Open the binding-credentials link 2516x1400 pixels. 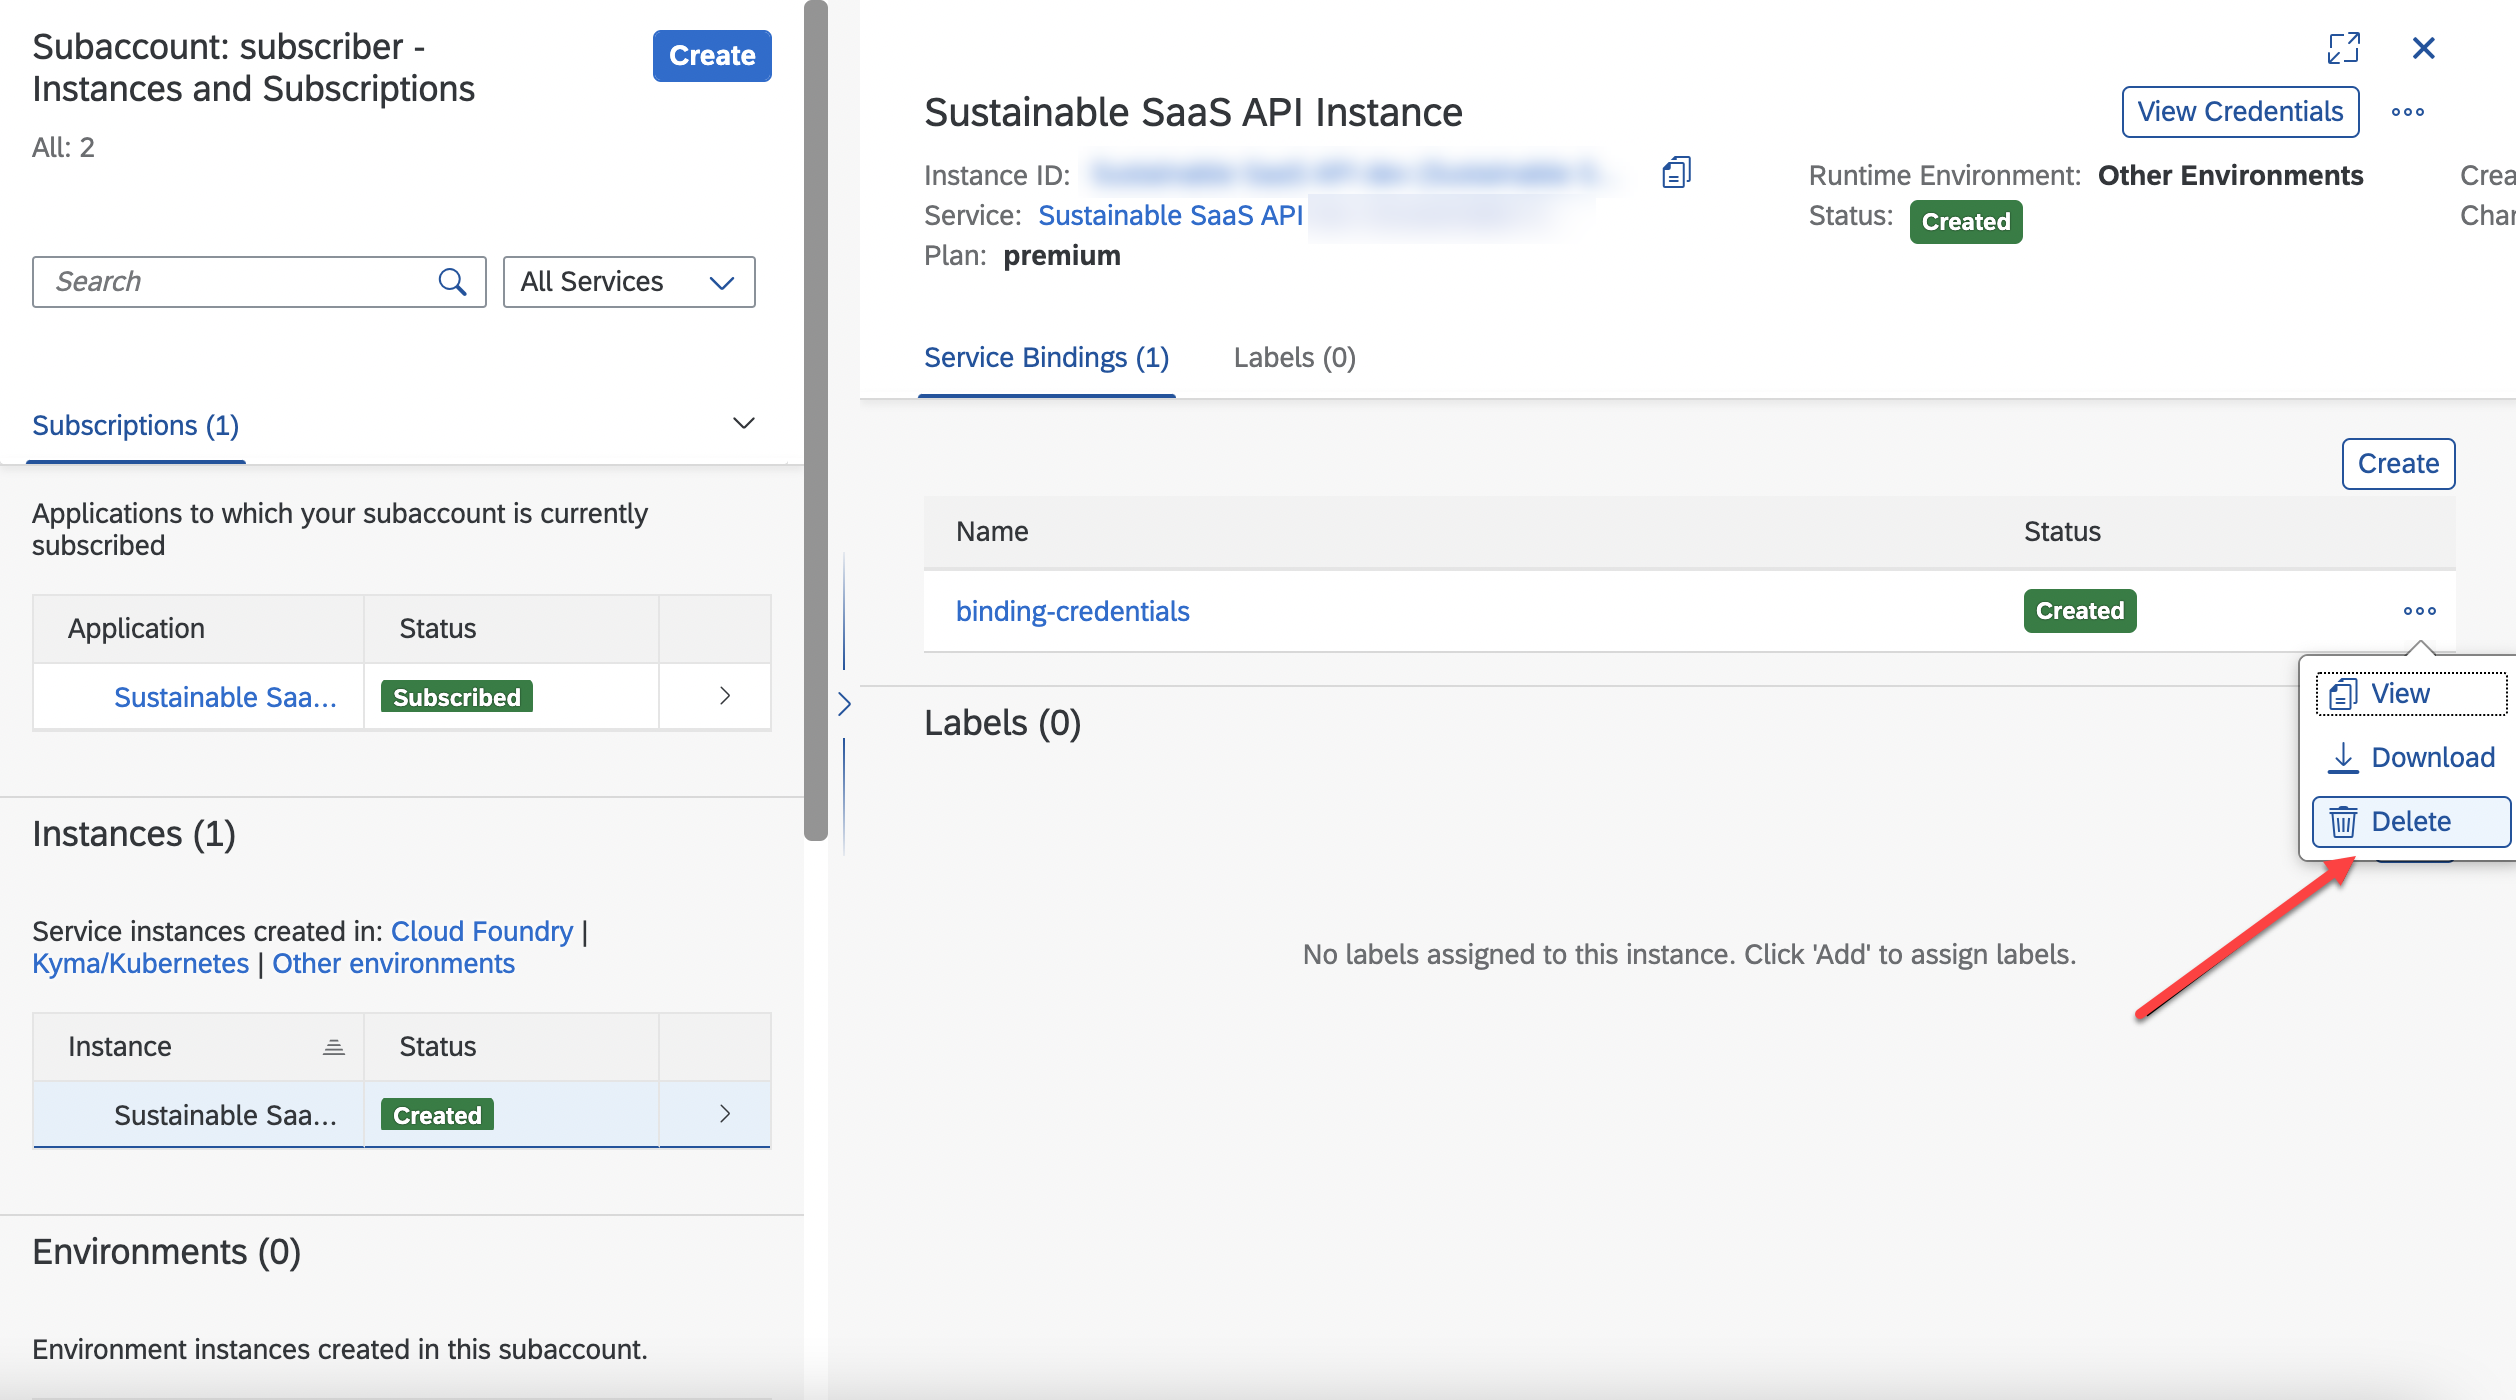(1072, 612)
